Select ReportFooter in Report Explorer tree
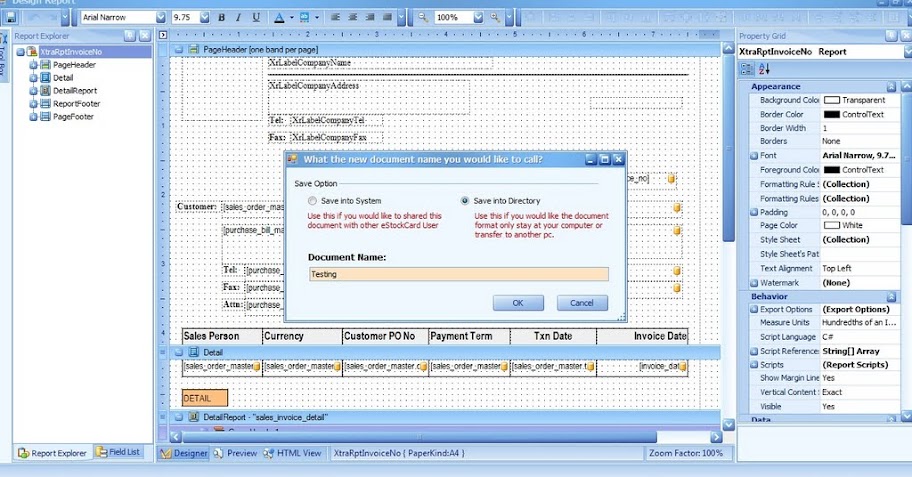 click(x=76, y=104)
